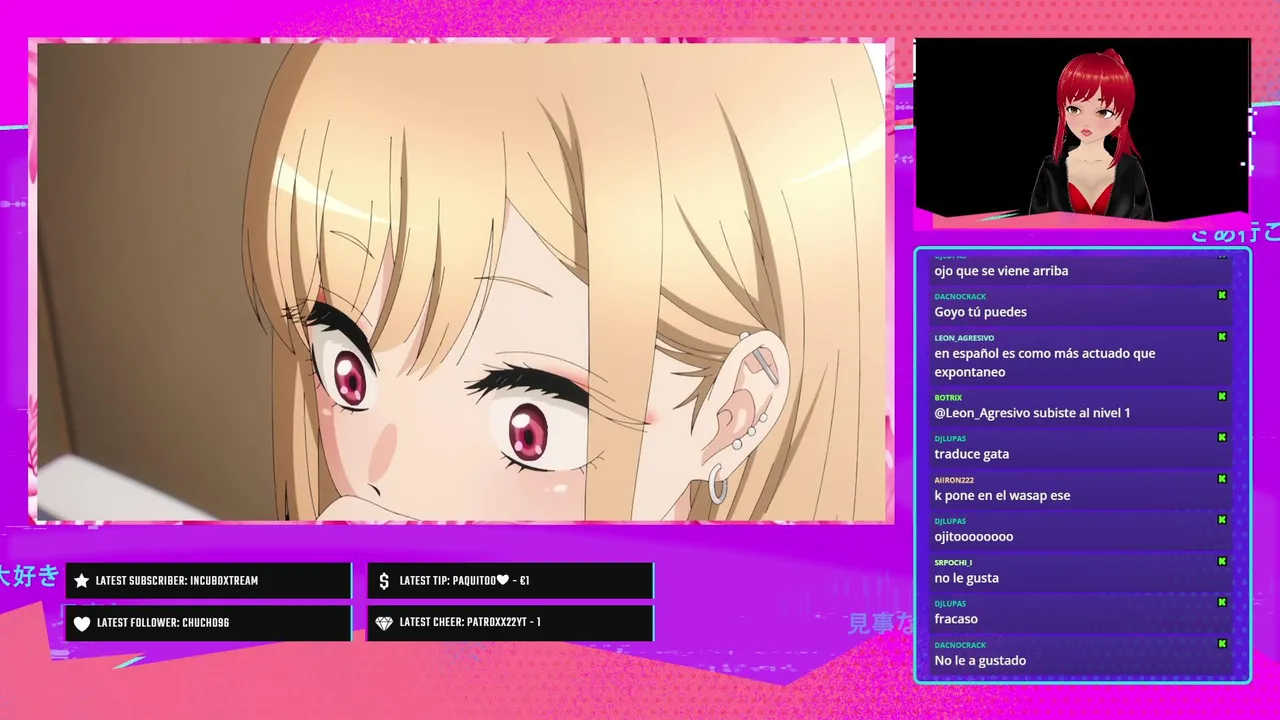Select chat message 'fracaso'

tap(956, 619)
